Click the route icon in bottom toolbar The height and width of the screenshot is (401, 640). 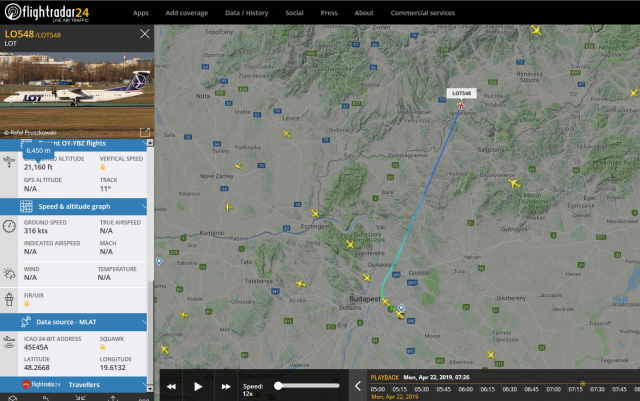coord(46,399)
